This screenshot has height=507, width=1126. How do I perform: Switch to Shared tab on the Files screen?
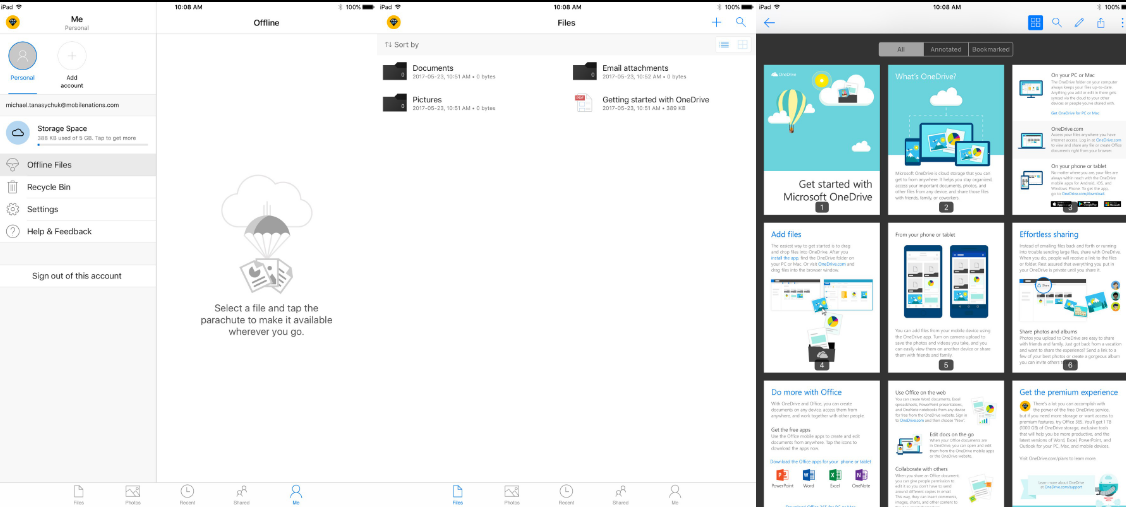620,494
